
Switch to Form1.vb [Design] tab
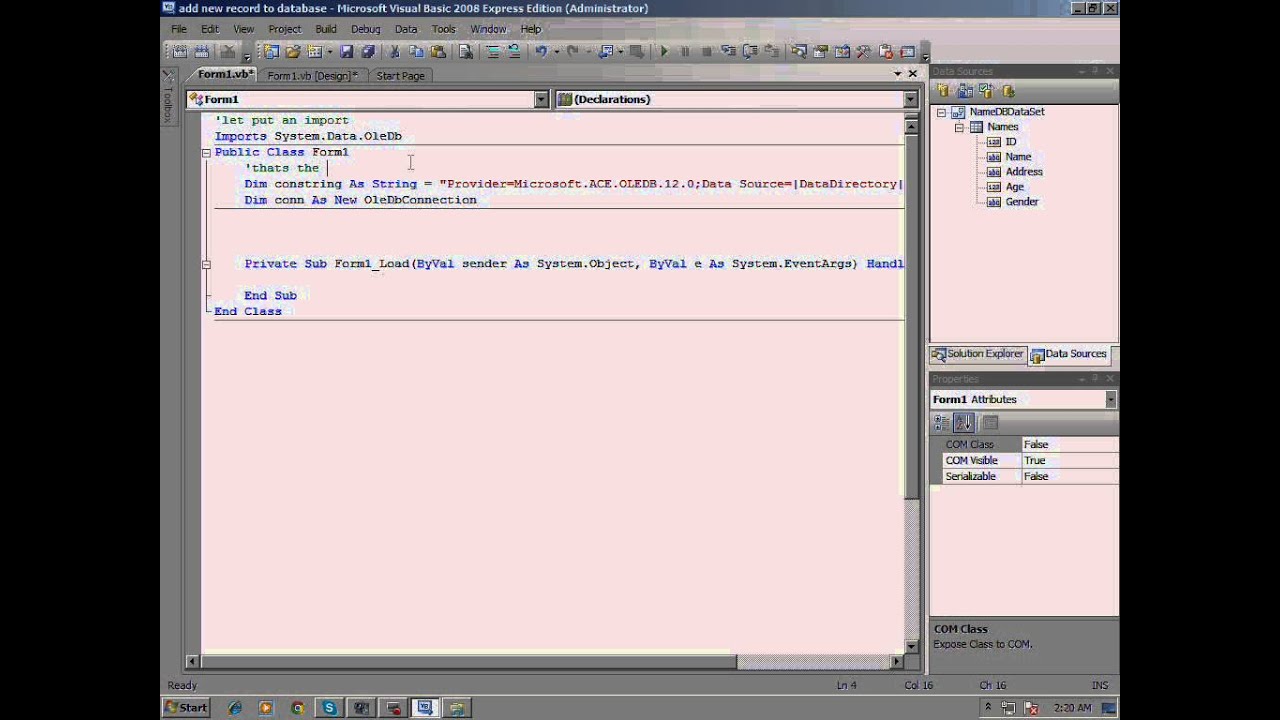pos(313,75)
